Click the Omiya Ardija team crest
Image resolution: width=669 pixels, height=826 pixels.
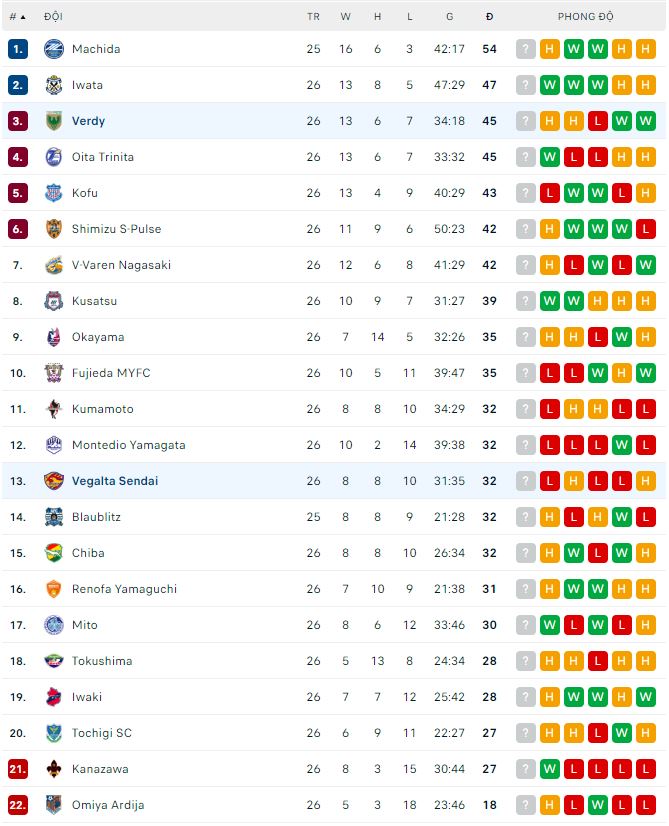click(54, 805)
